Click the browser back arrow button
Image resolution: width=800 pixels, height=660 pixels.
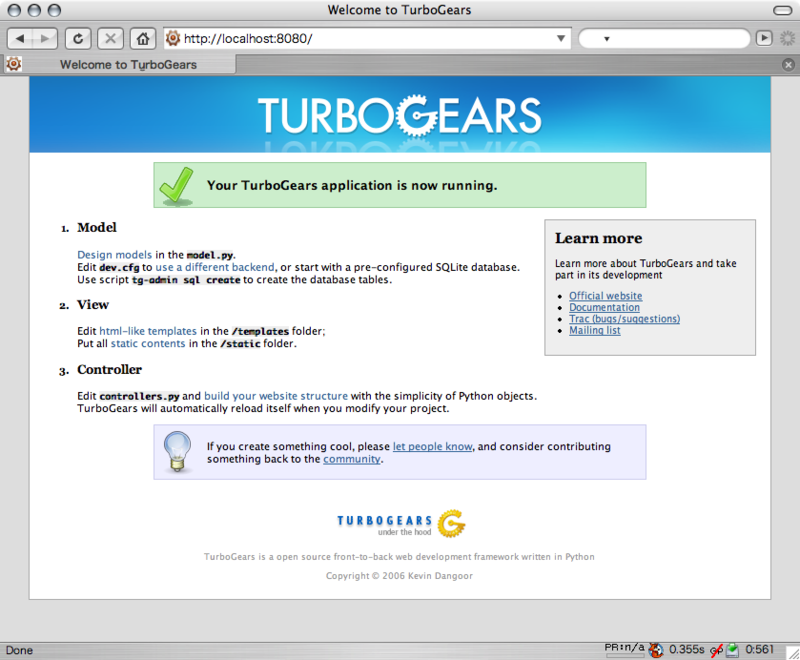point(22,39)
